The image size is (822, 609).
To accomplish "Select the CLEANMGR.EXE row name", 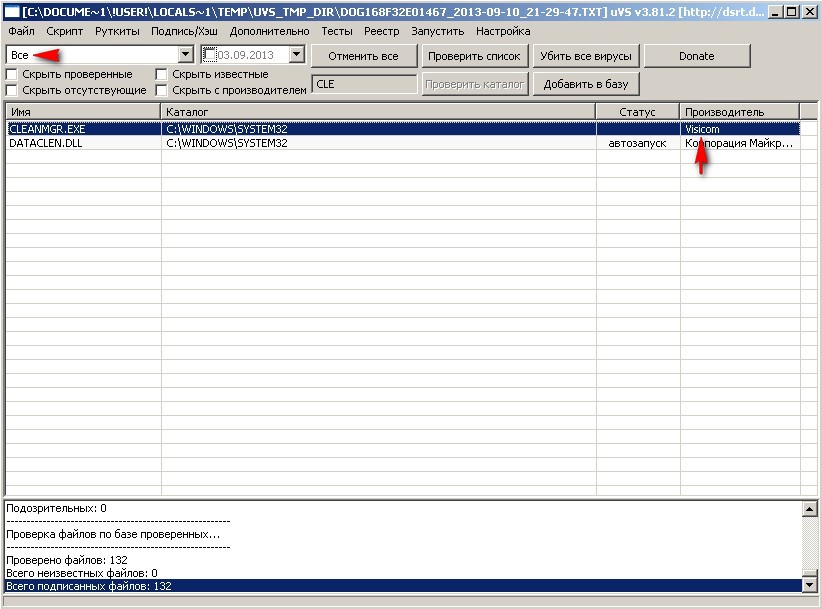I will tap(47, 129).
